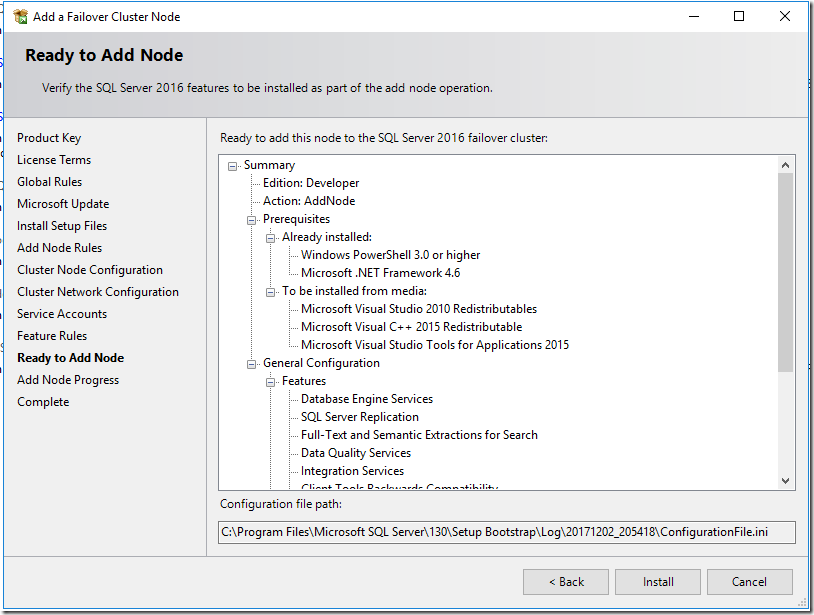Viewport: 814px width, 615px height.
Task: Select Feature Rules step in sidebar
Action: pos(52,336)
